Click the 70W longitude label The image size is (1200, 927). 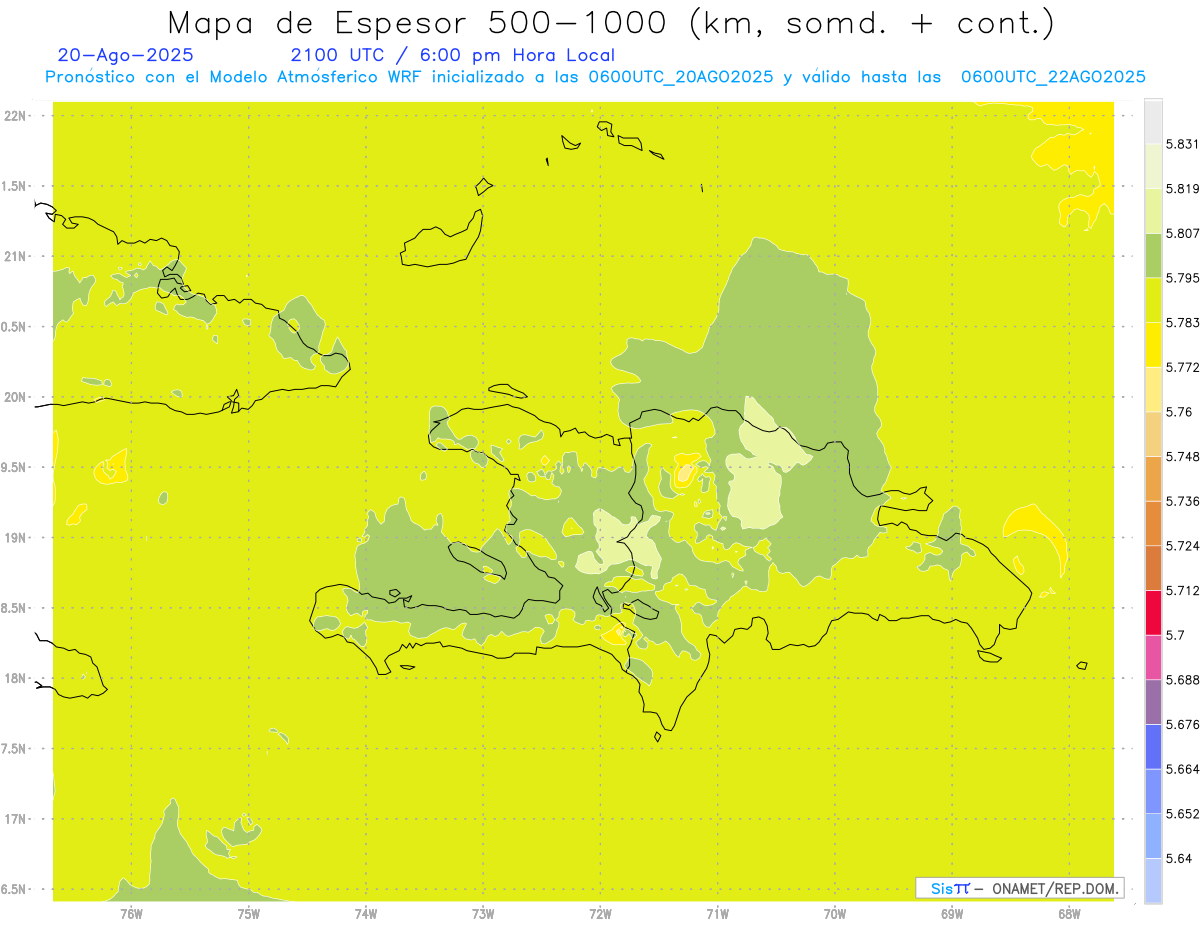pyautogui.click(x=834, y=914)
